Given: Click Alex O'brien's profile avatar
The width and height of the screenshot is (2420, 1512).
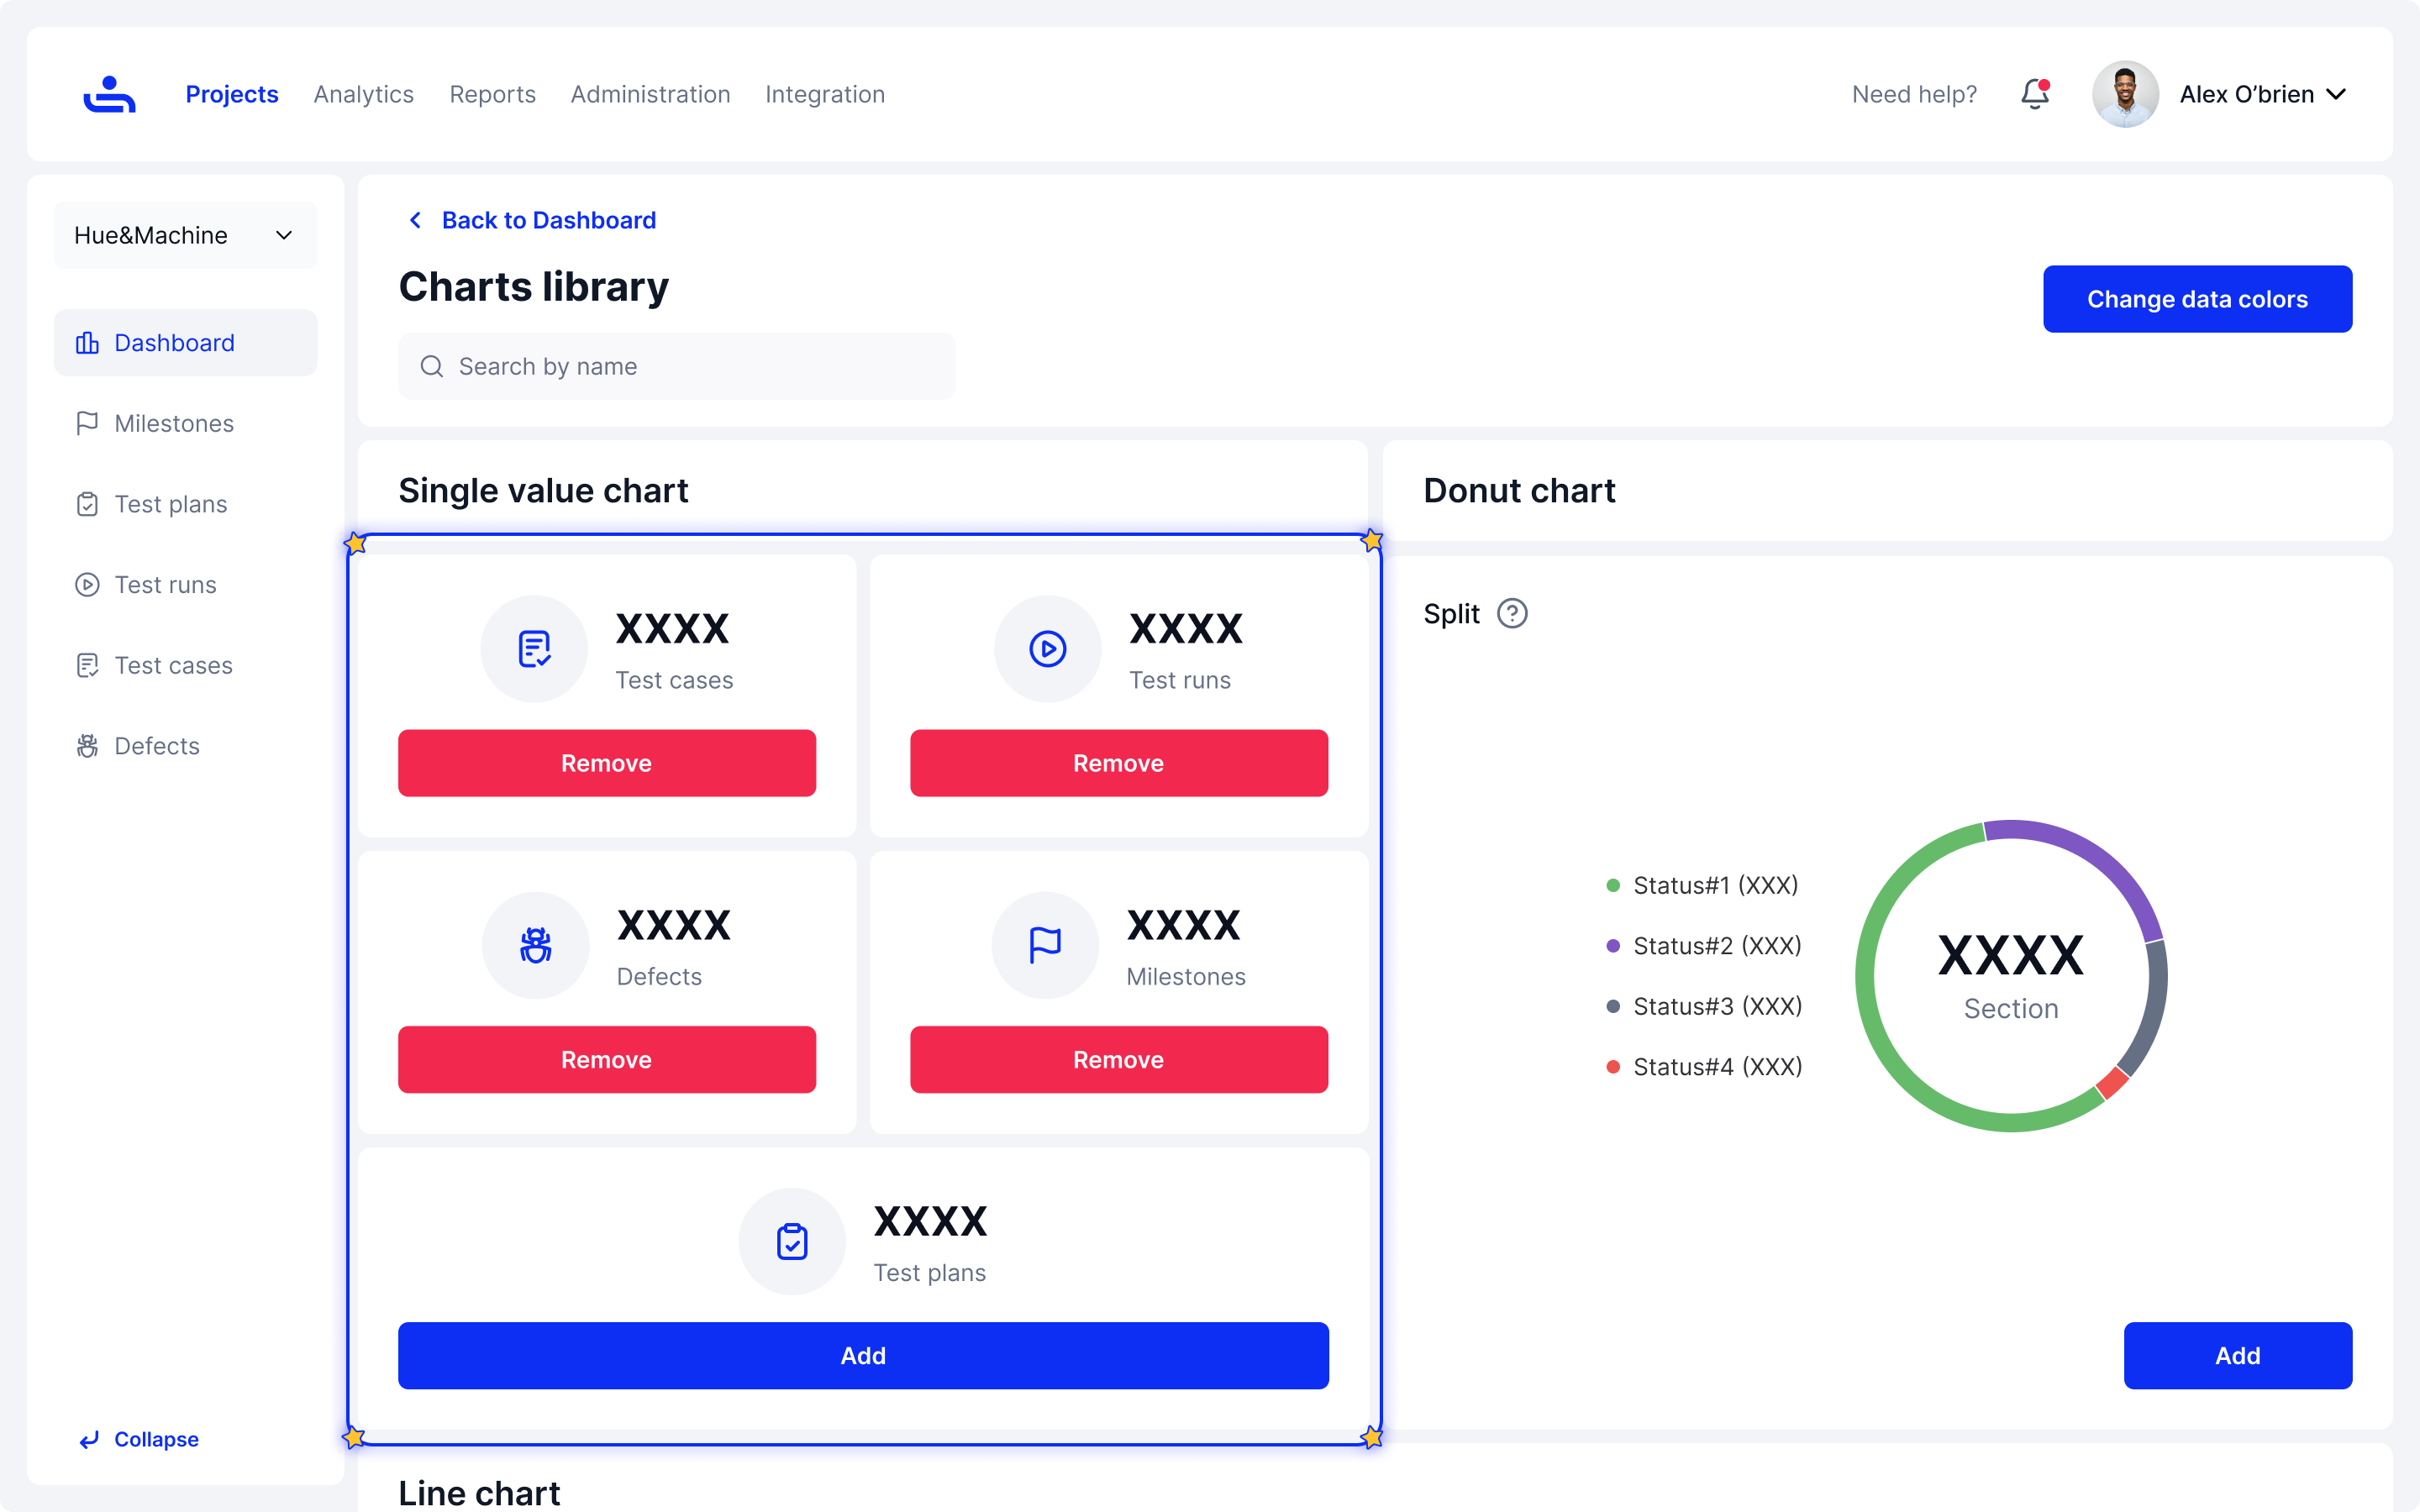Looking at the screenshot, I should pos(2125,94).
